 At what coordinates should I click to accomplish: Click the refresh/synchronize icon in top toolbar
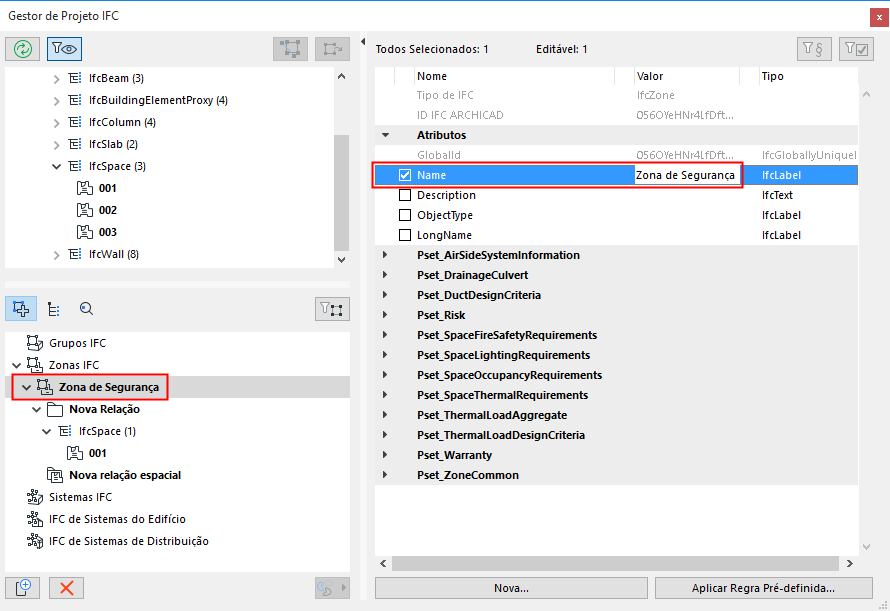(21, 48)
